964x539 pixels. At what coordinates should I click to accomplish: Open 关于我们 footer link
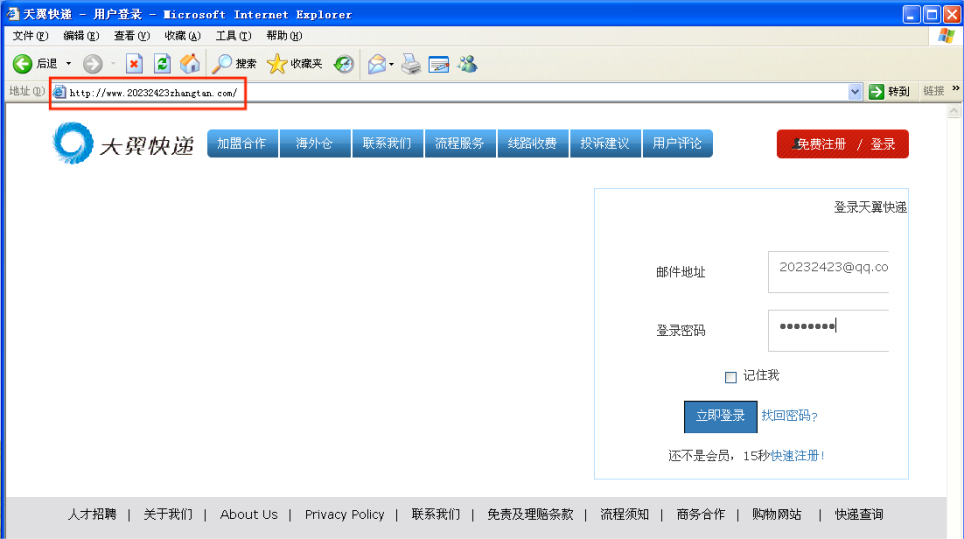pyautogui.click(x=168, y=514)
